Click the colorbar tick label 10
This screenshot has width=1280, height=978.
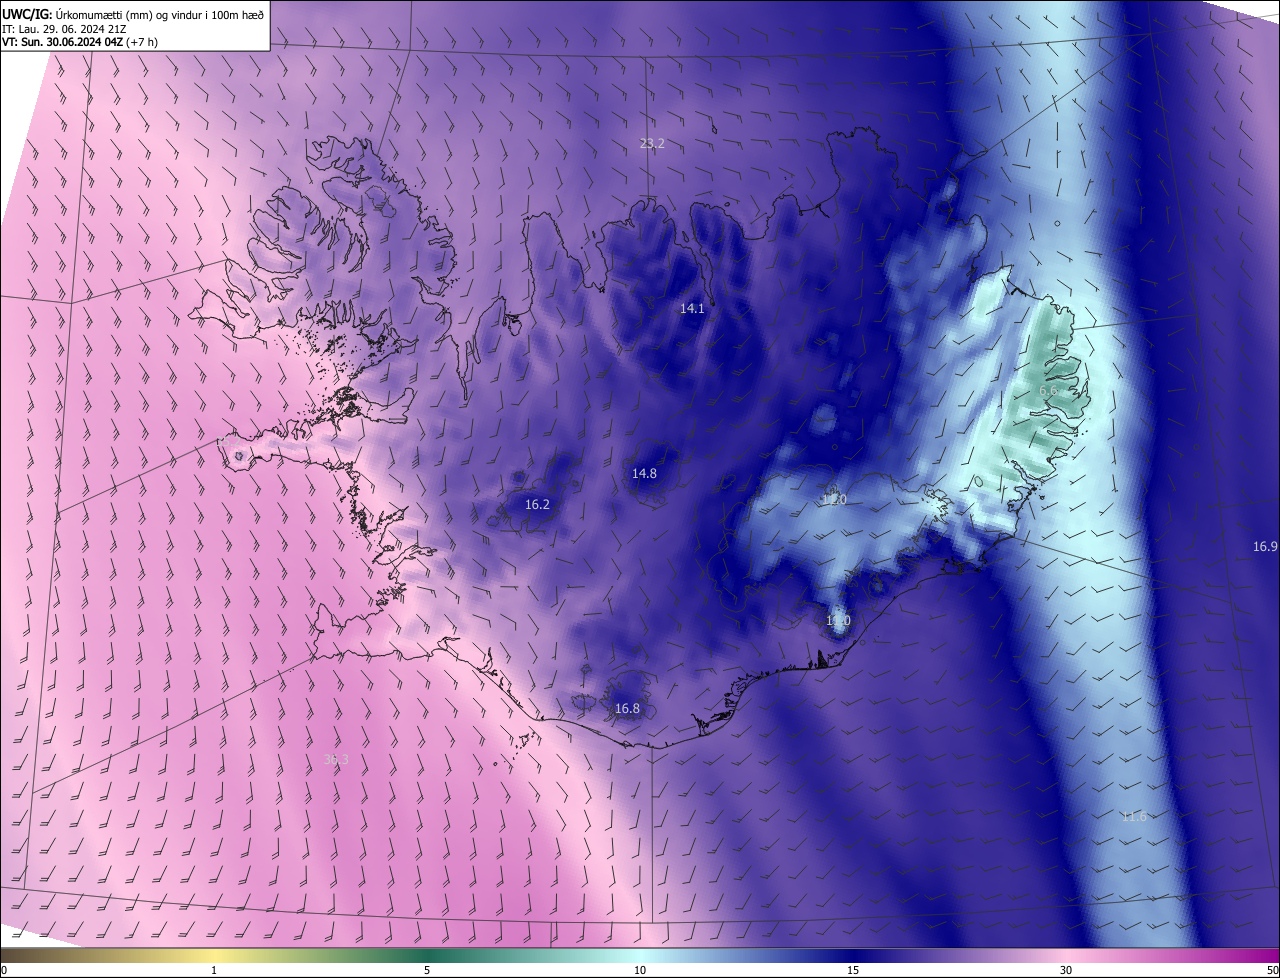640,970
